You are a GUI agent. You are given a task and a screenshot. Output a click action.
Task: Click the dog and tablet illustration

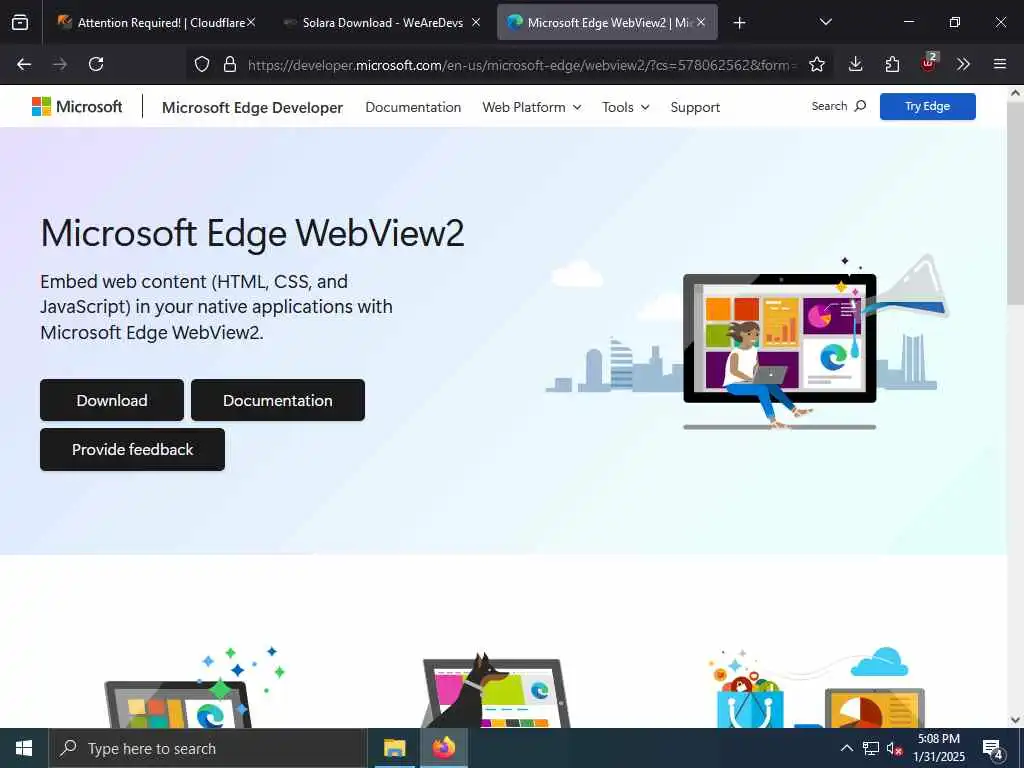[496, 691]
